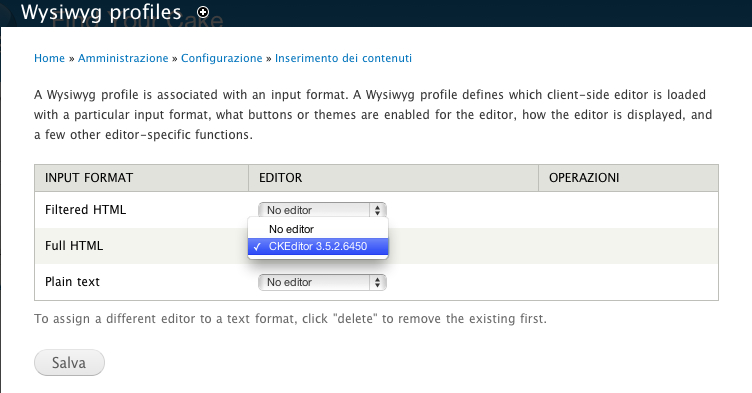Open the Plain text "No editor" dropdown
The height and width of the screenshot is (393, 752).
click(322, 282)
